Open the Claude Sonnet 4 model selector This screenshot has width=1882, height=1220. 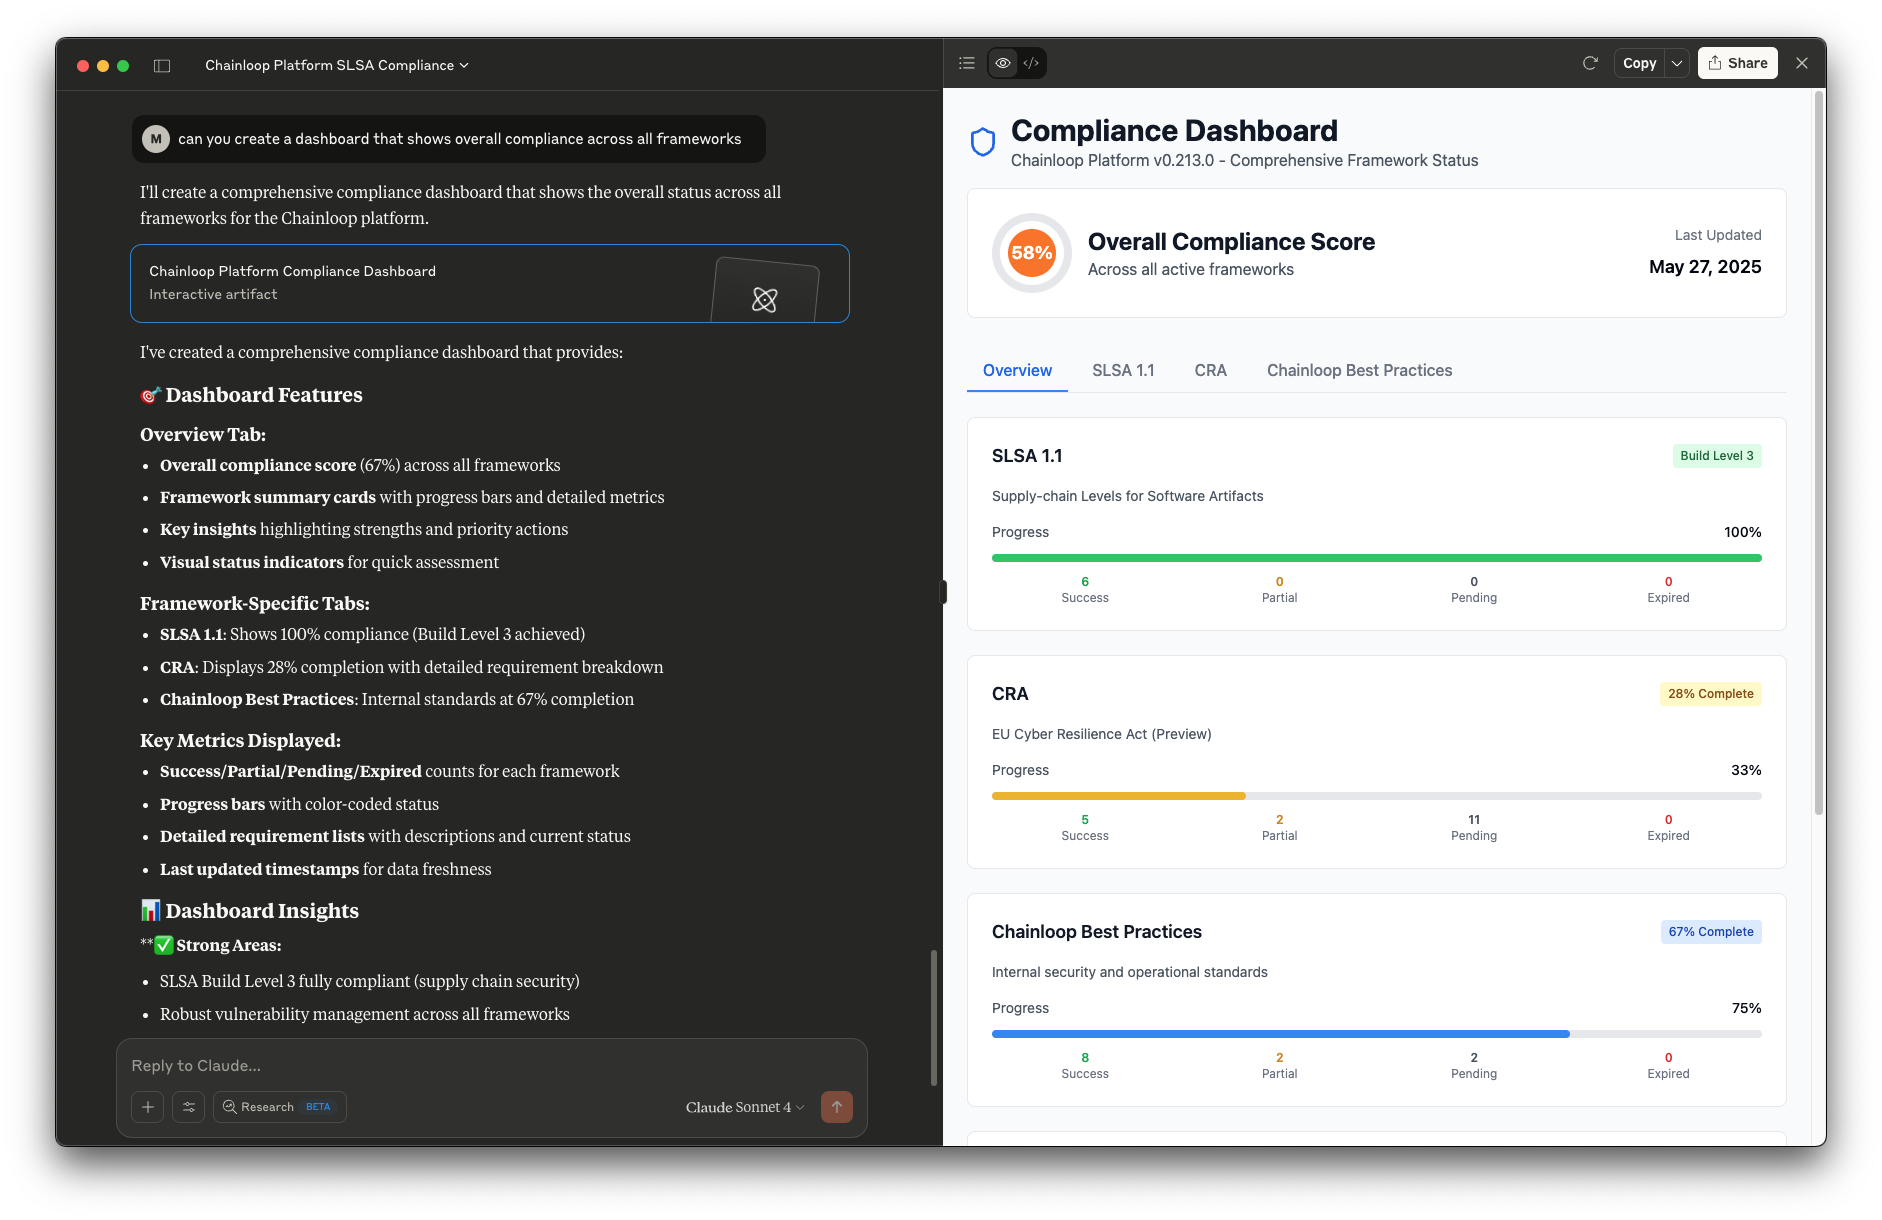tap(744, 1107)
